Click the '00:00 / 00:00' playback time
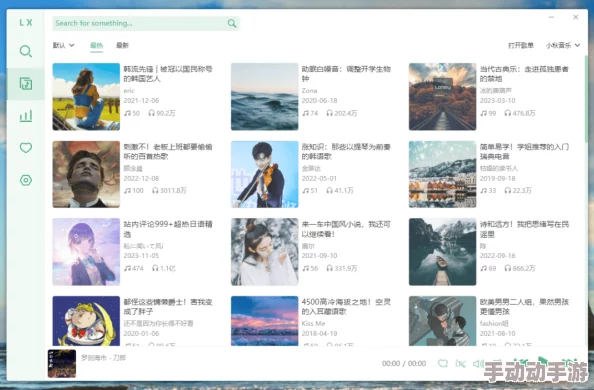Viewport: 594px width, 390px height. click(x=404, y=363)
